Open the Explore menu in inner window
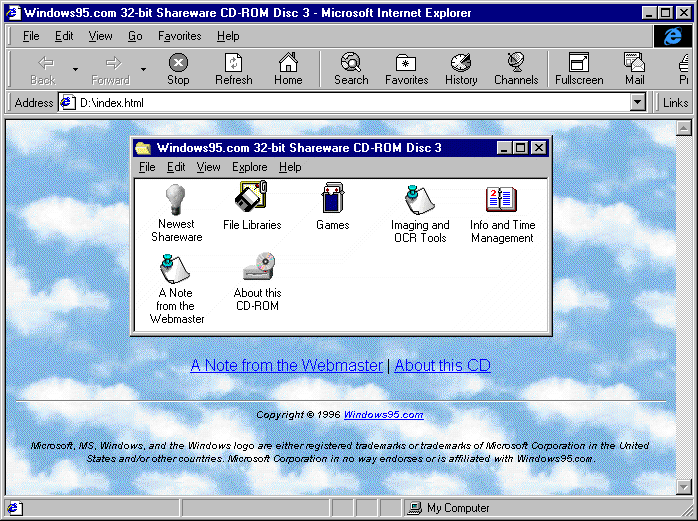This screenshot has width=698, height=521. pos(249,167)
